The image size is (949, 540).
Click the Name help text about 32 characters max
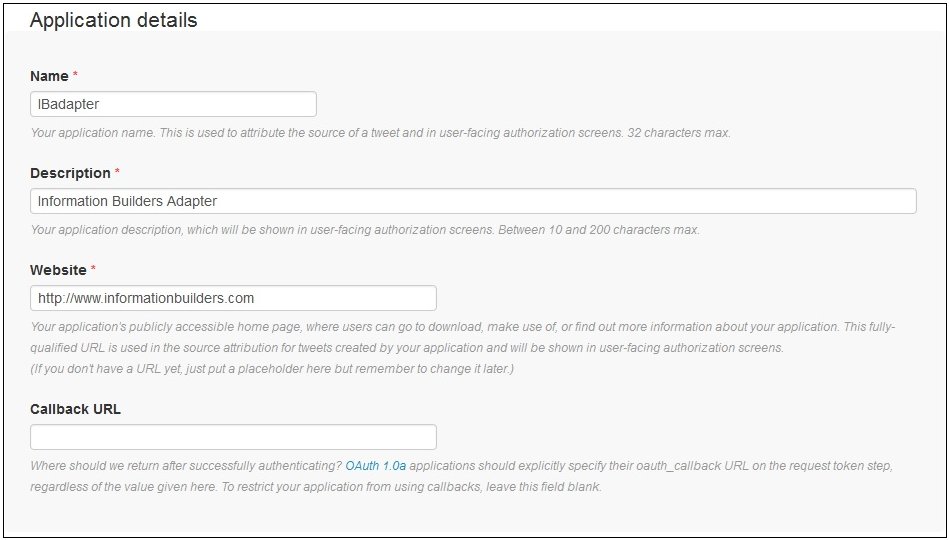(380, 133)
